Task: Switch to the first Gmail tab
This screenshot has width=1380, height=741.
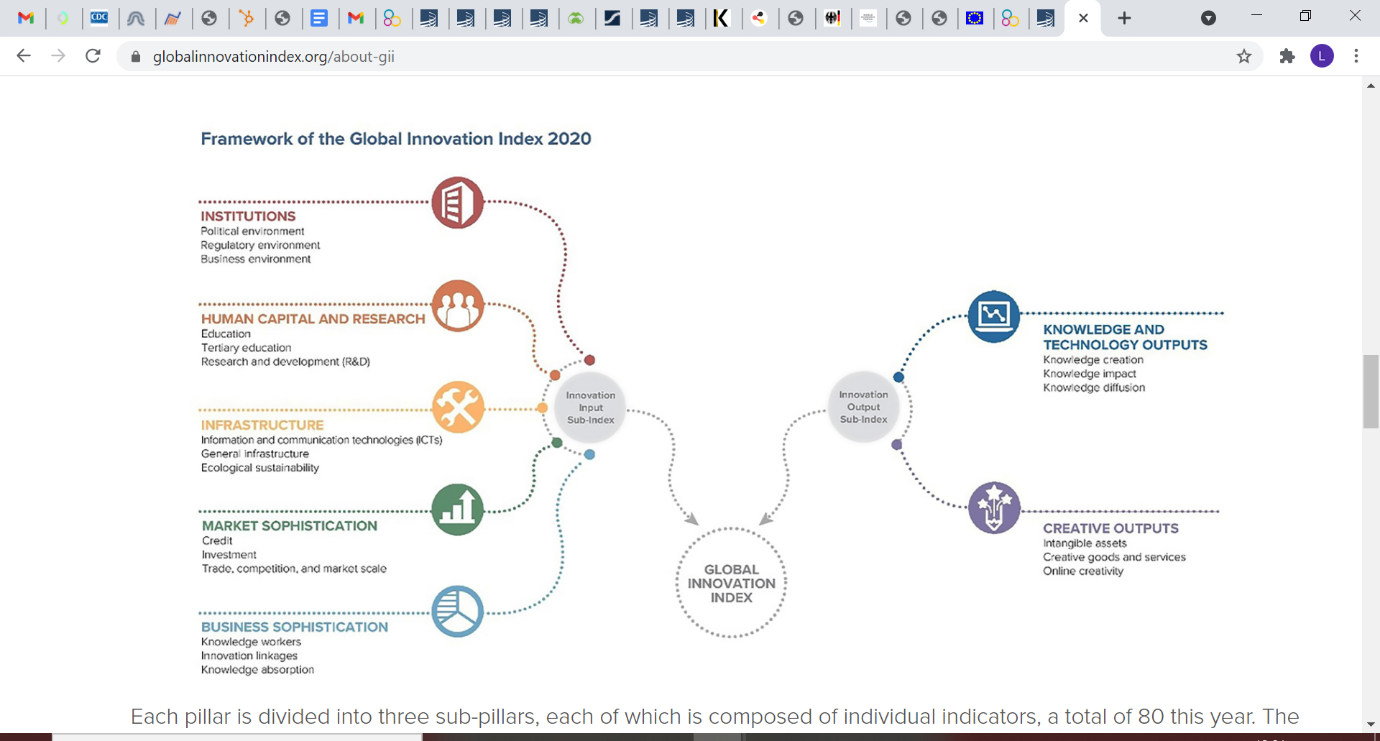Action: [26, 18]
